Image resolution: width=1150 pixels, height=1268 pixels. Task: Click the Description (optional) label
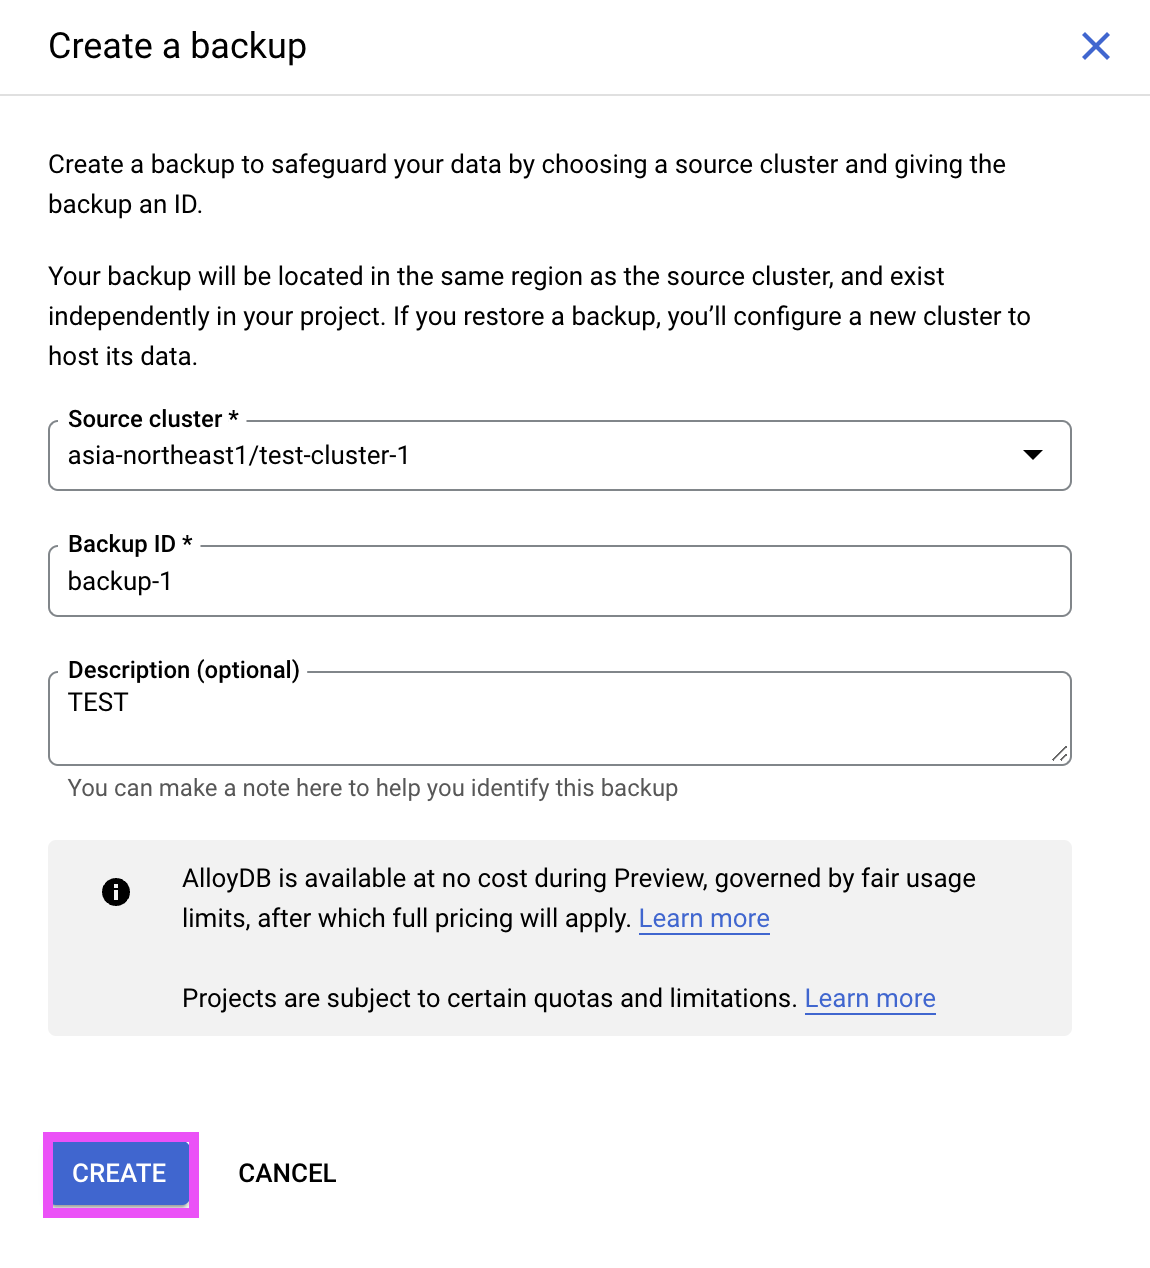coord(183,670)
